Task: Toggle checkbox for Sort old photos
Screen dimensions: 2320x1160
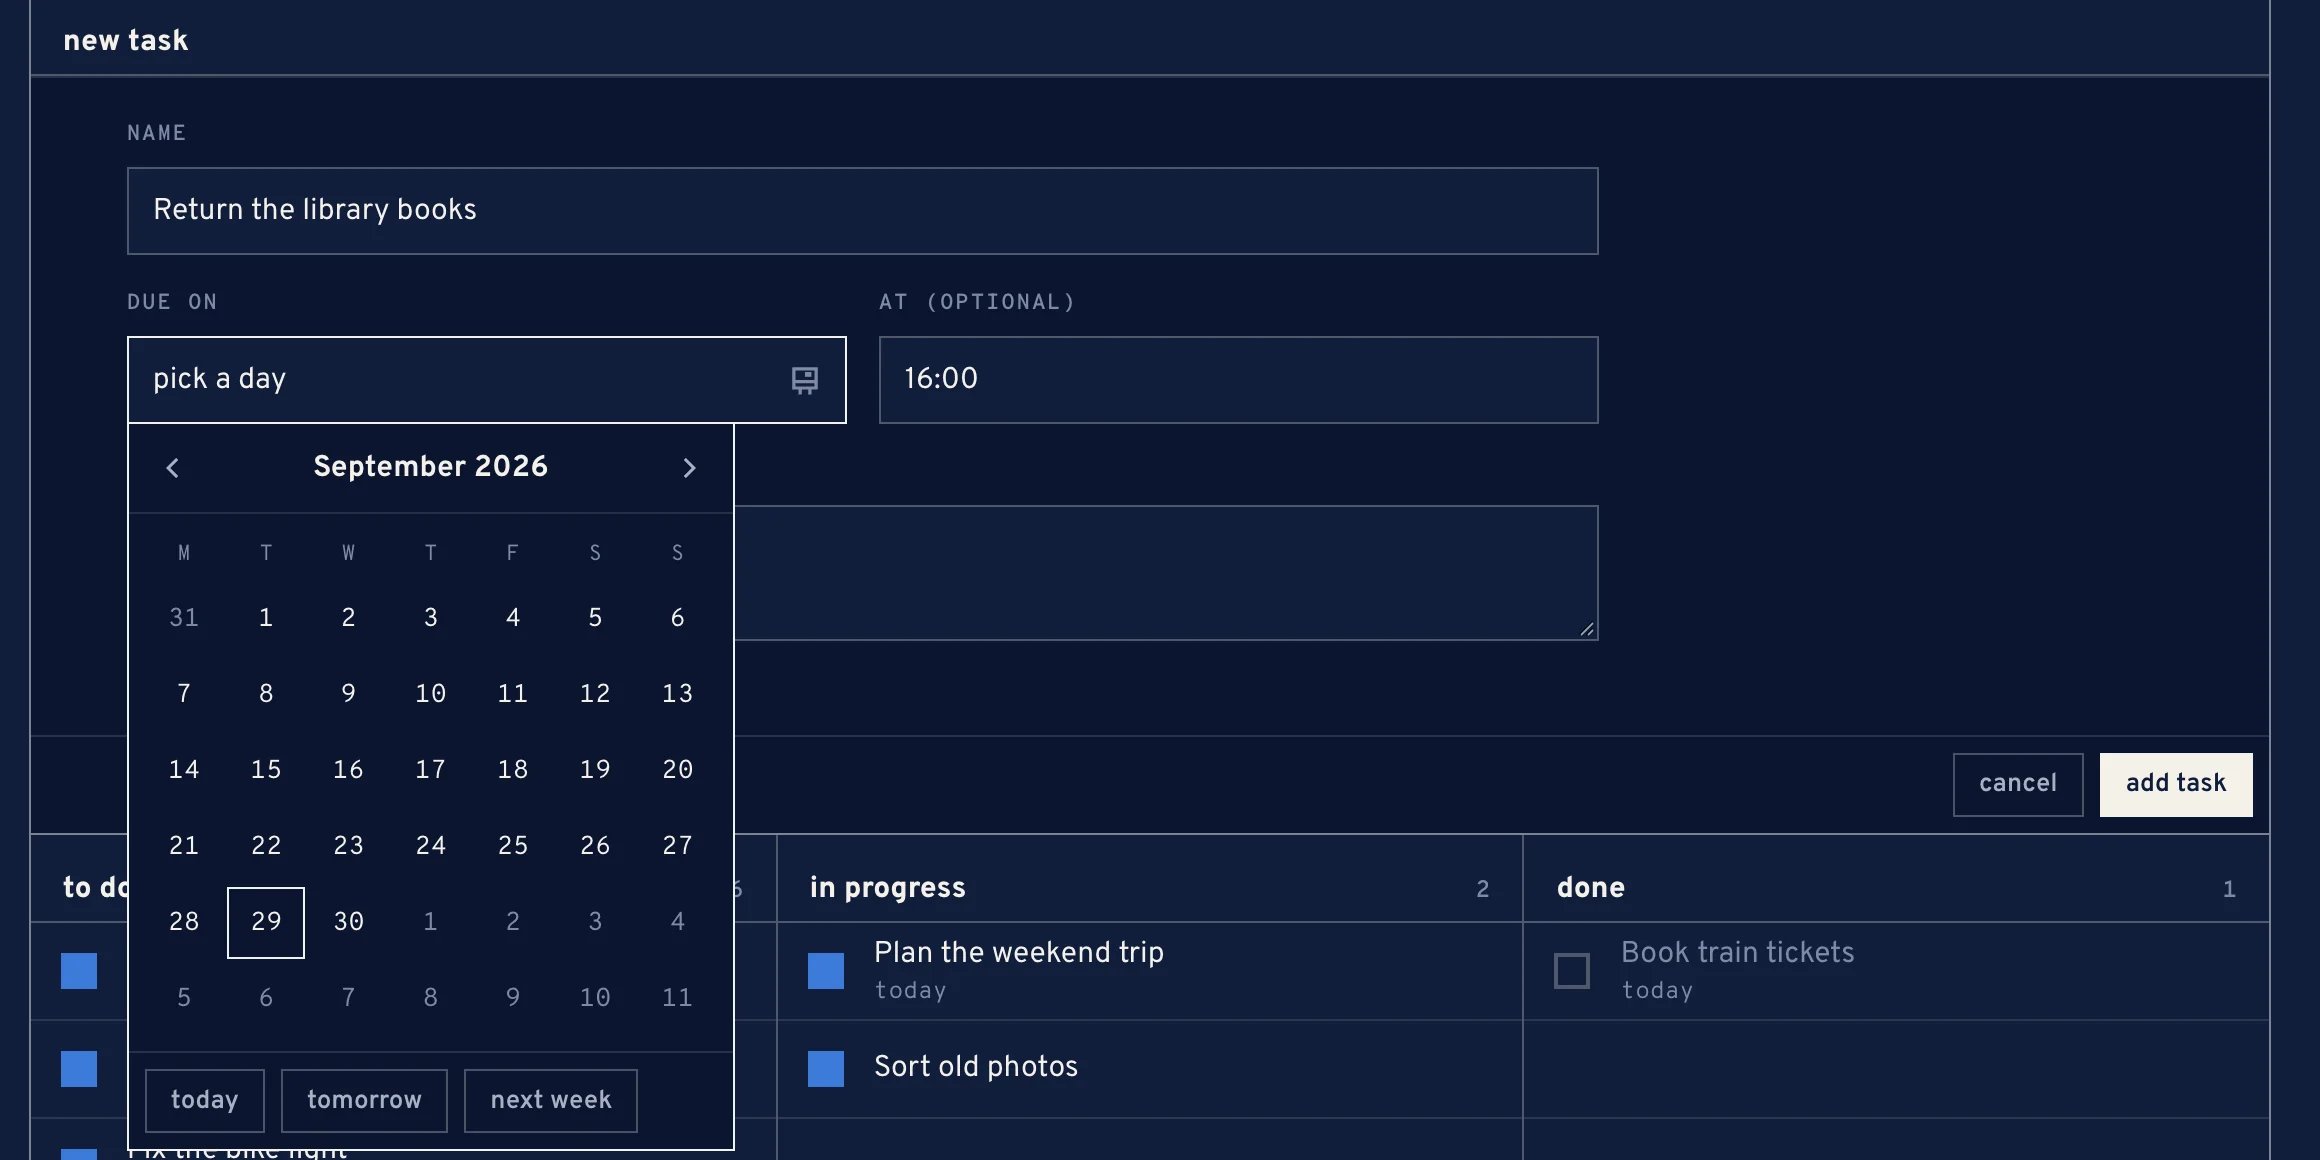Action: click(x=826, y=1069)
